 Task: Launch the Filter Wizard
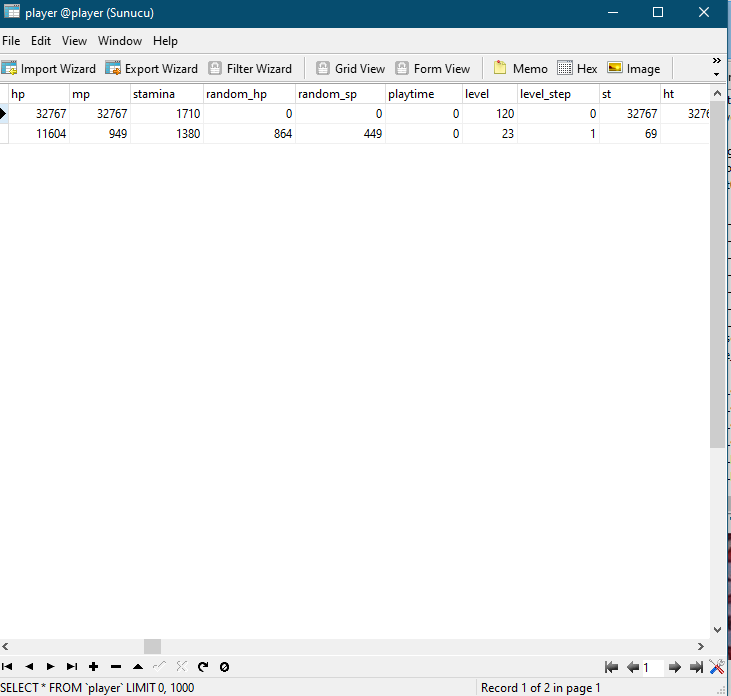[x=250, y=69]
